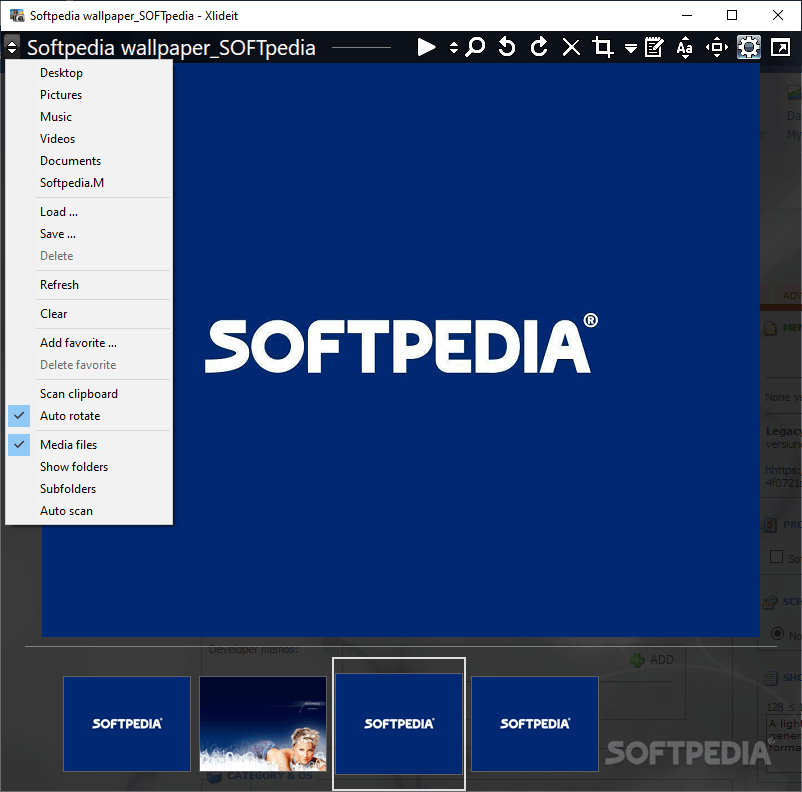Open the crop options dropdown arrow
This screenshot has height=792, width=802.
coord(630,47)
